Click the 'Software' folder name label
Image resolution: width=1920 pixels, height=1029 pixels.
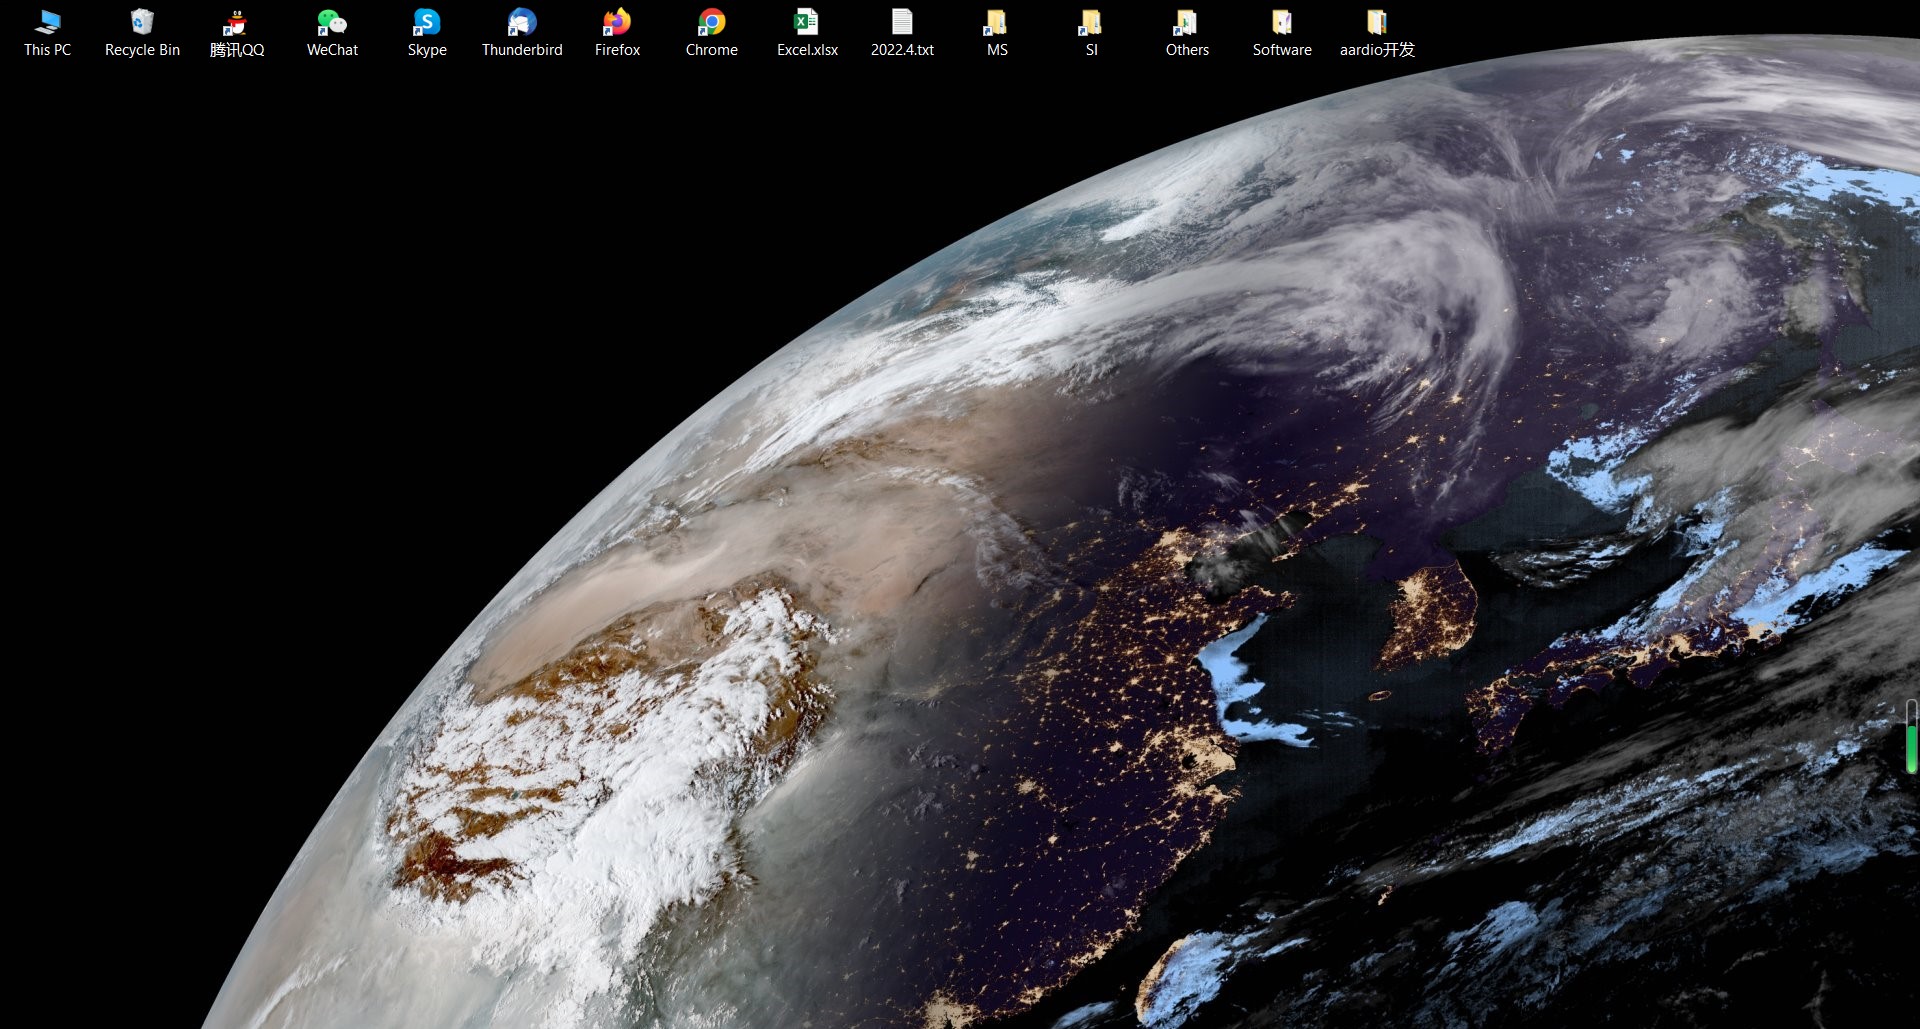point(1282,50)
